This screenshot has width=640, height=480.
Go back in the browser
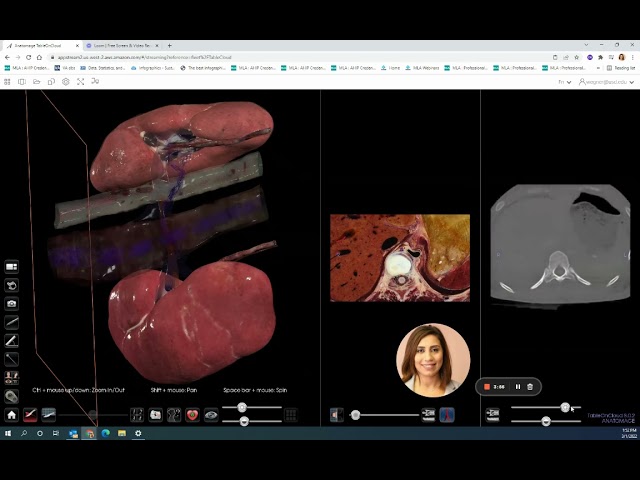point(7,58)
